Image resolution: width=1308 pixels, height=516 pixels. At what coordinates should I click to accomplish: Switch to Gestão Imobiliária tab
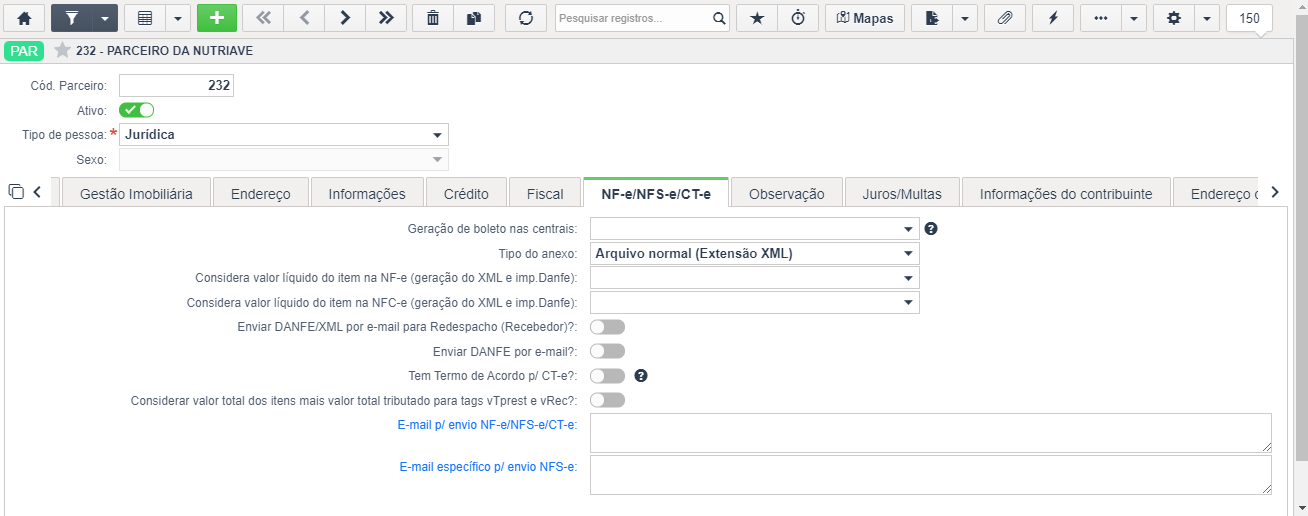click(x=135, y=194)
